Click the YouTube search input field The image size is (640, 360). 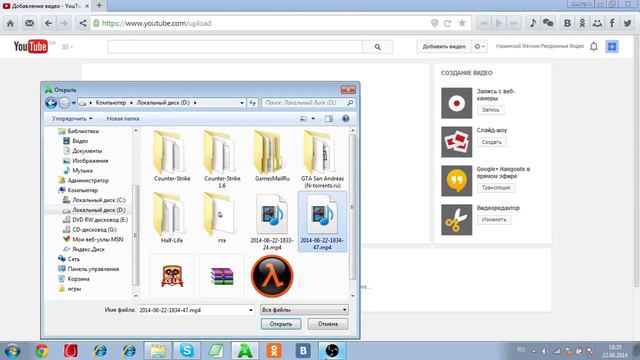pos(235,47)
